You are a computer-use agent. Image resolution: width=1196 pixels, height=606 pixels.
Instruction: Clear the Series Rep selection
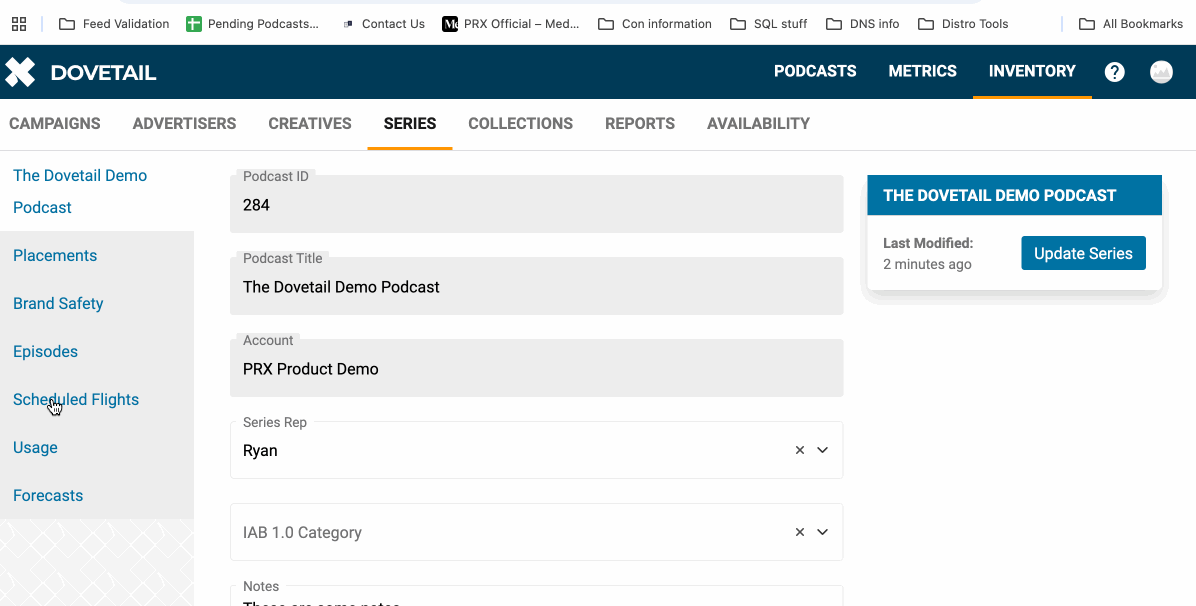click(799, 450)
